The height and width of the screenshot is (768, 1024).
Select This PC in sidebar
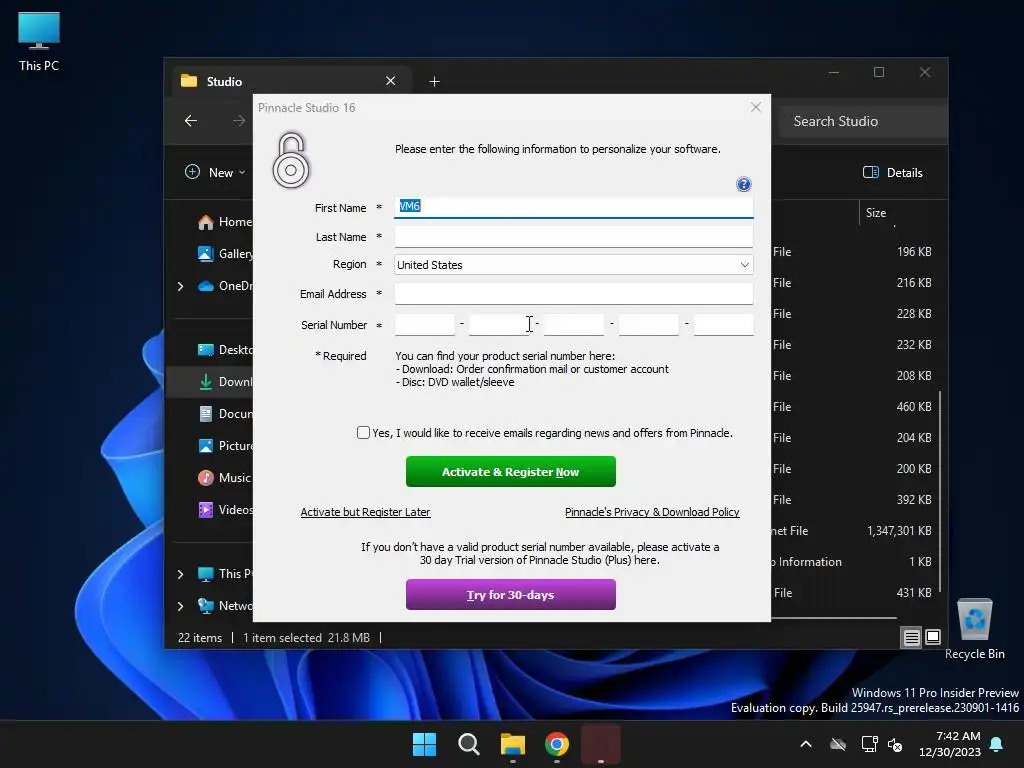click(225, 574)
